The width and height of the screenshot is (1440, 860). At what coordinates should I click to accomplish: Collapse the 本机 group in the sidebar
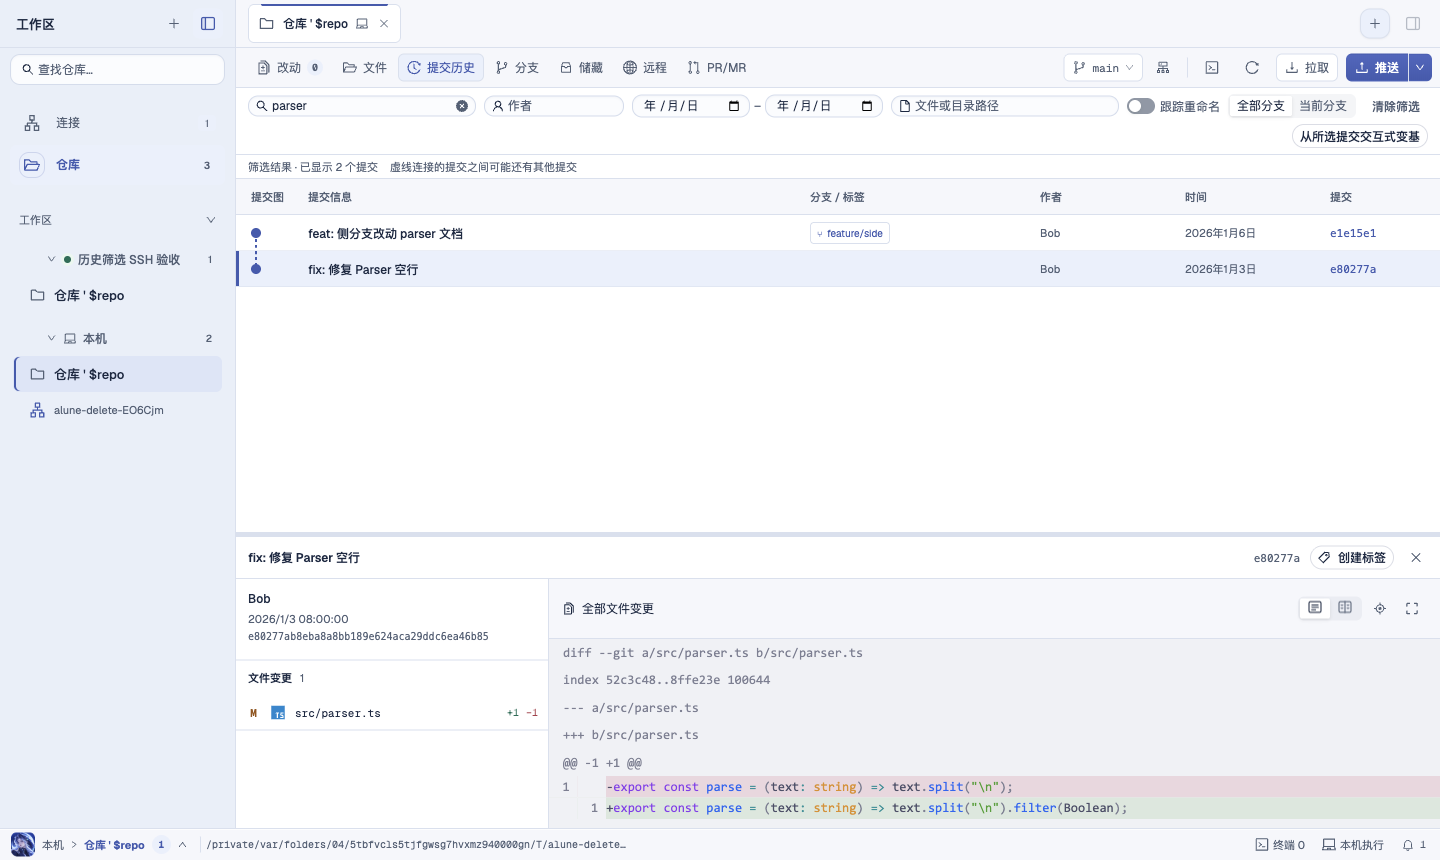click(x=51, y=338)
